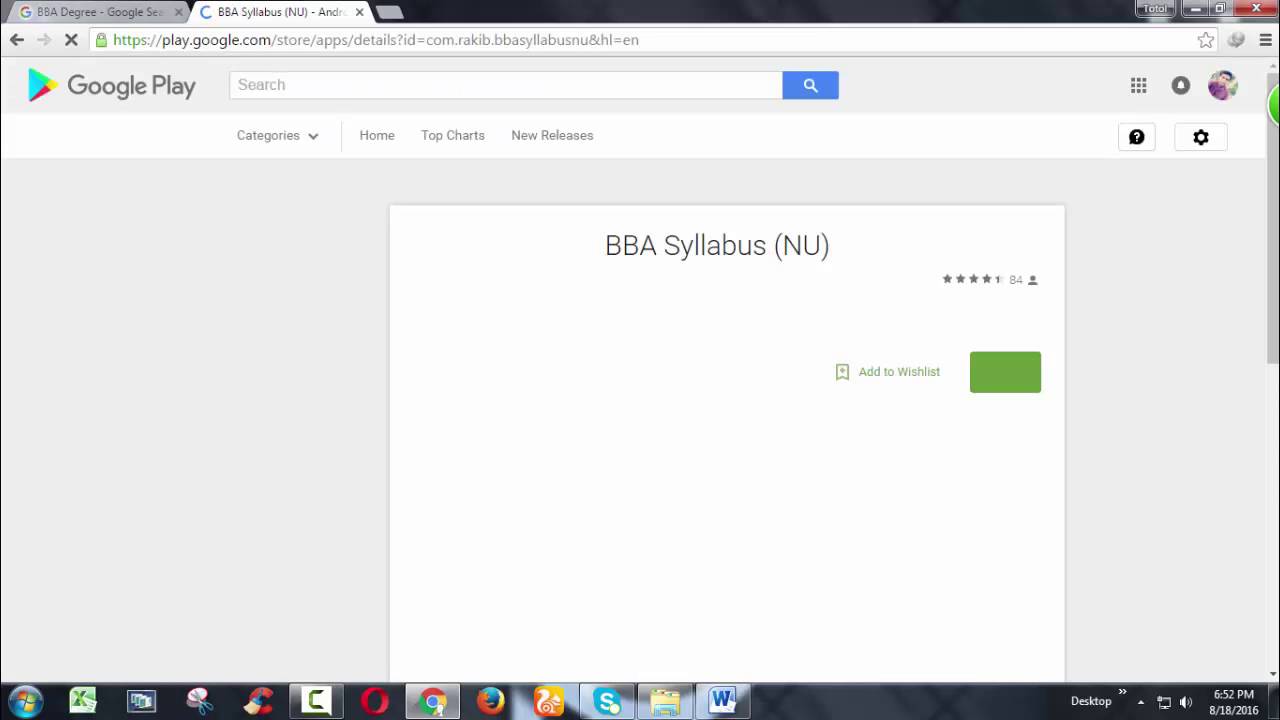
Task: Click the star rating with 84 reviews
Action: [x=990, y=280]
